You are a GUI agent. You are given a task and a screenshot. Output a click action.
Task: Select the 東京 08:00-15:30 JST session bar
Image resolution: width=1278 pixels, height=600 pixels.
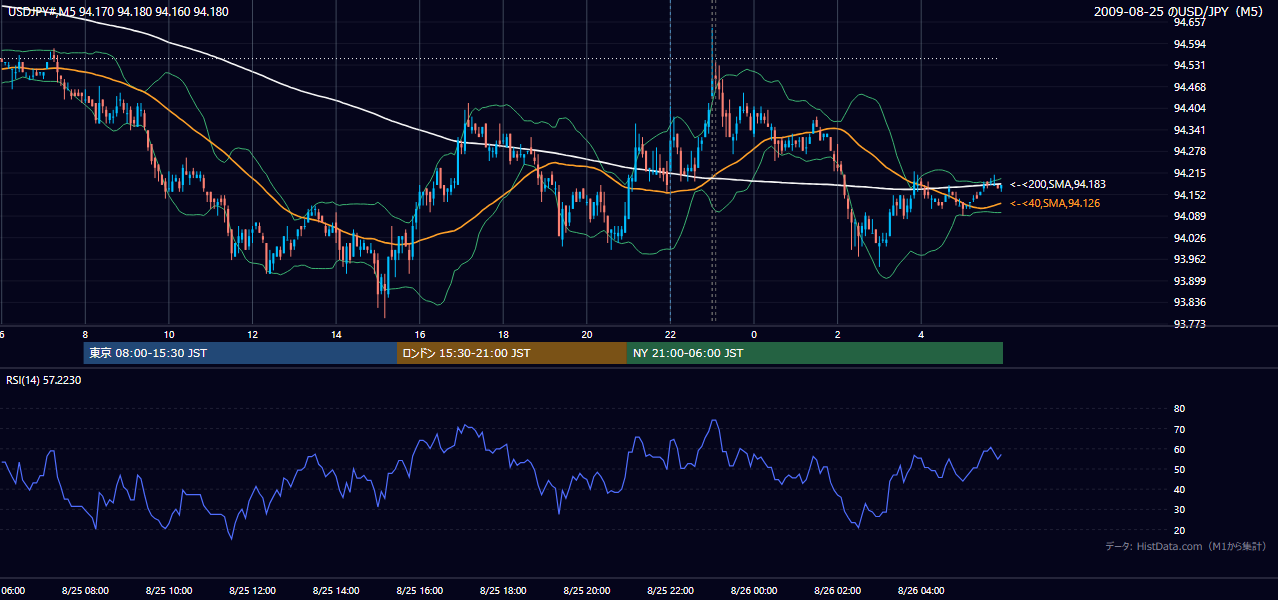click(x=240, y=353)
